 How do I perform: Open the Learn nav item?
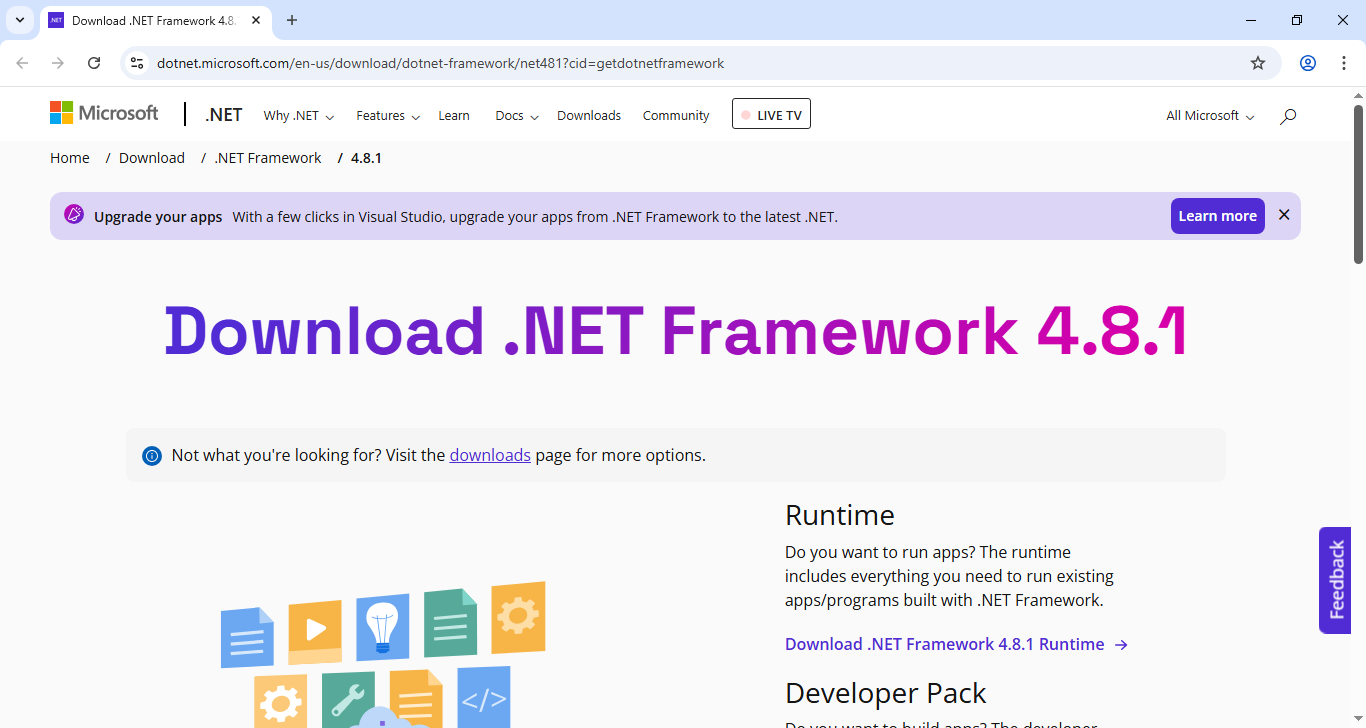[454, 116]
